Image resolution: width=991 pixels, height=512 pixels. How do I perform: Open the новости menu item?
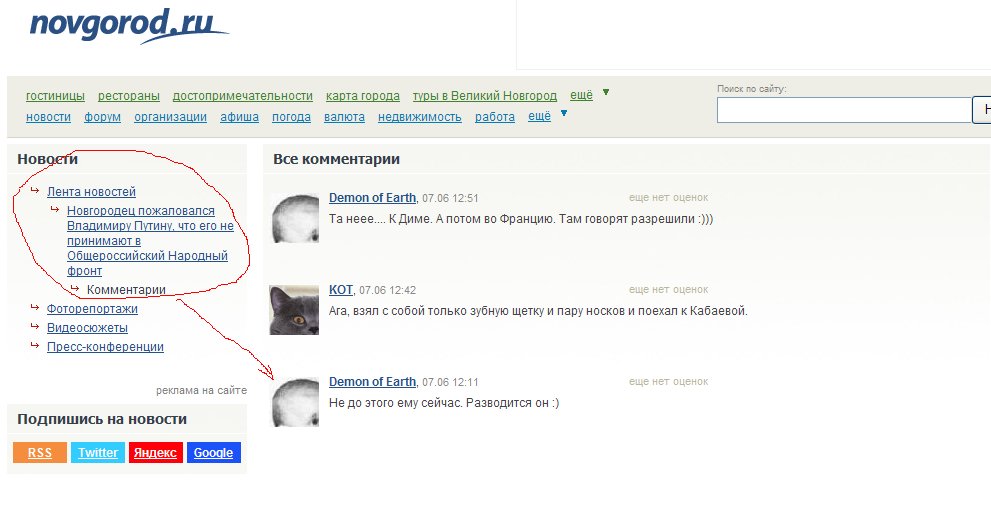click(49, 117)
